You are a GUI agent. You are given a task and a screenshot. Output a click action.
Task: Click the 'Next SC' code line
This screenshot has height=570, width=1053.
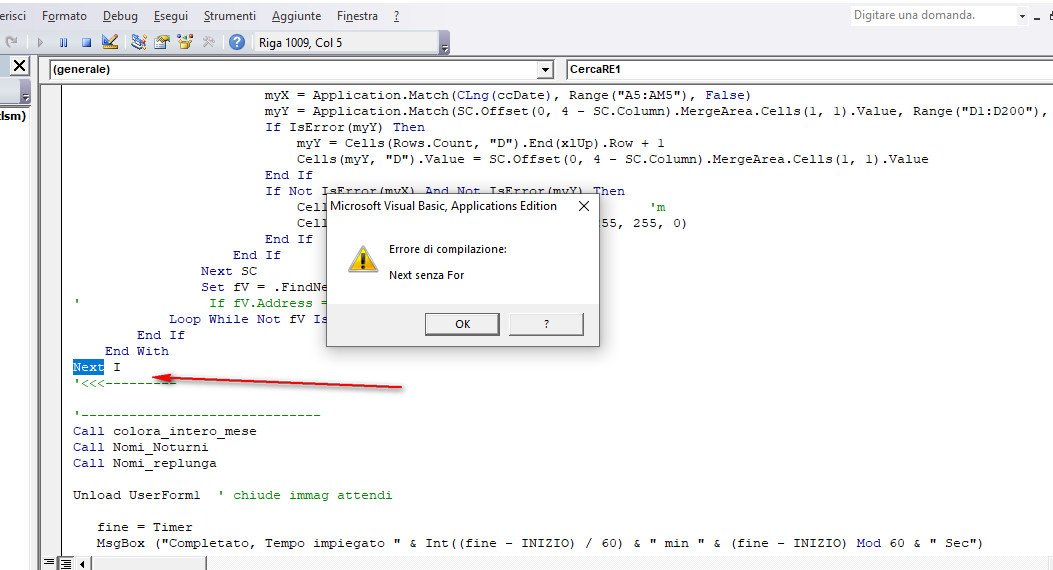(x=229, y=271)
